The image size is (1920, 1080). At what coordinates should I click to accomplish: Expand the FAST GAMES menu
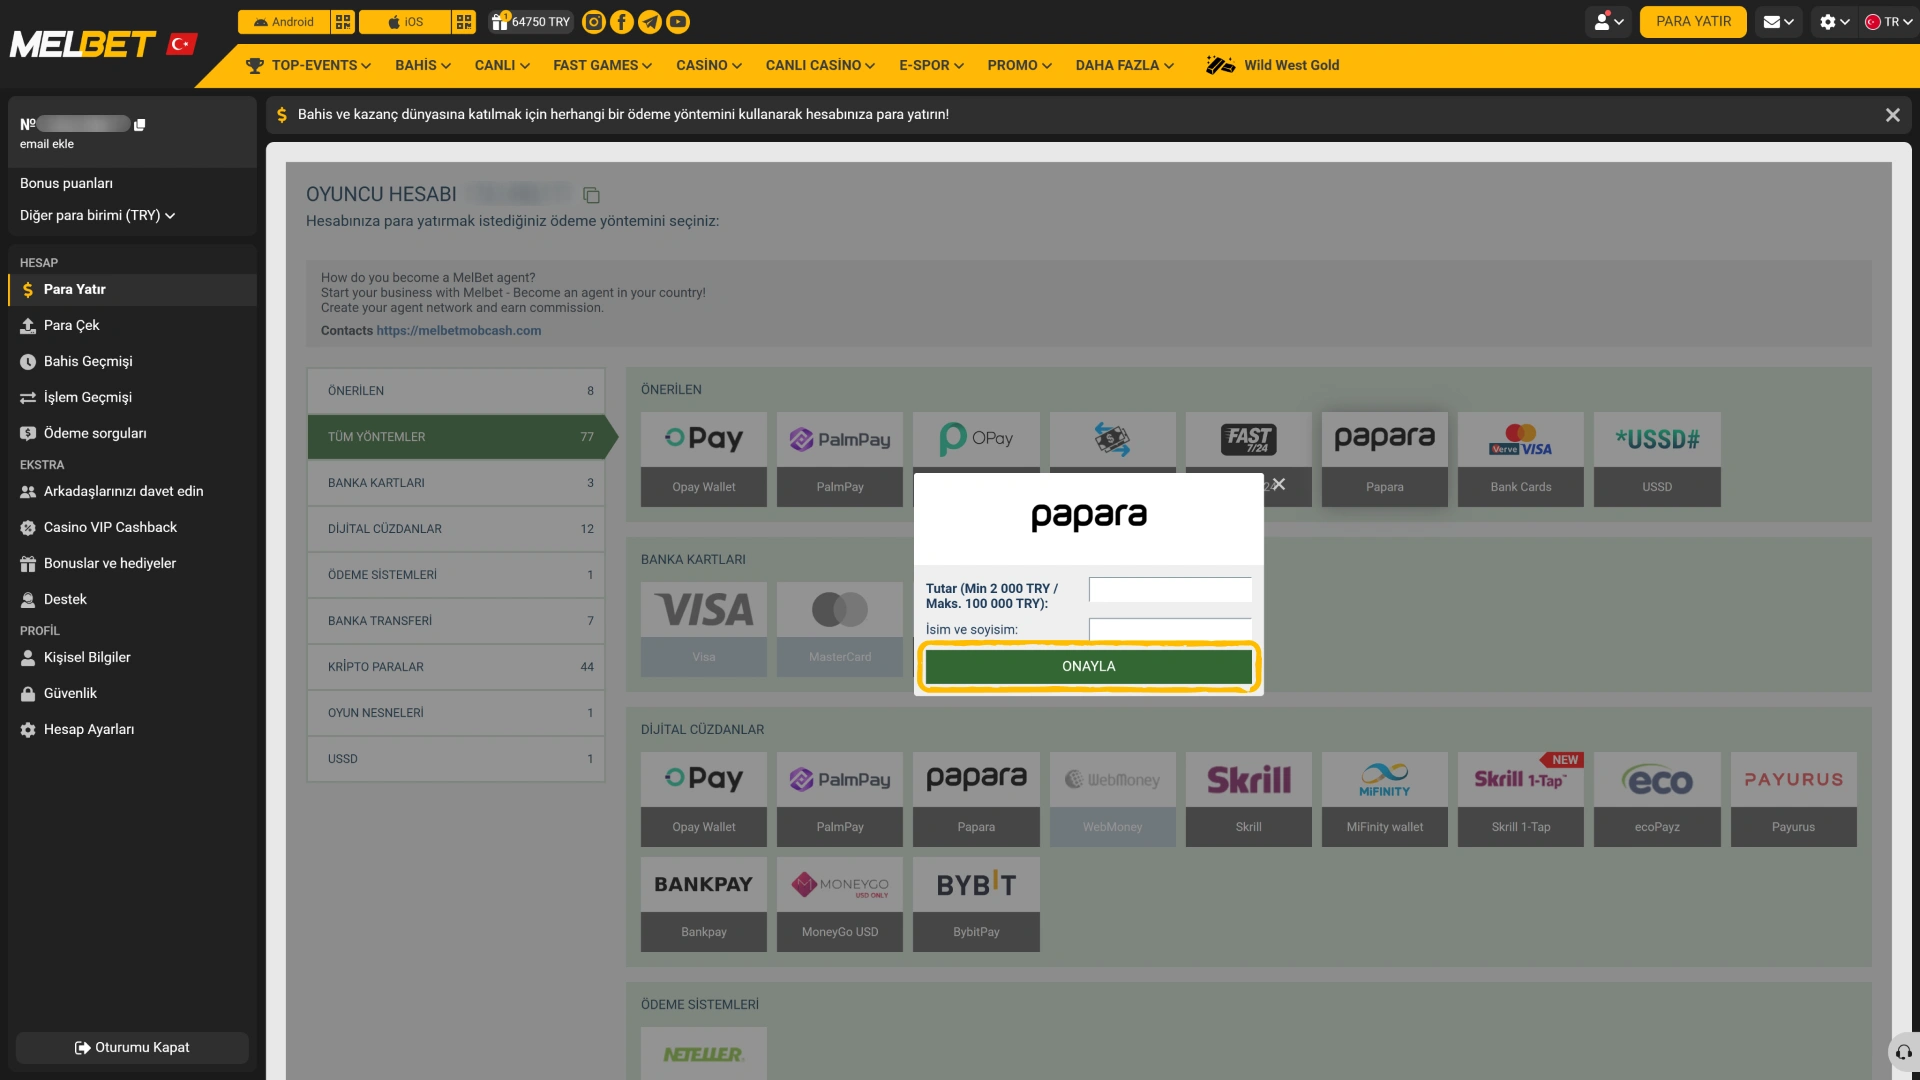click(x=603, y=66)
